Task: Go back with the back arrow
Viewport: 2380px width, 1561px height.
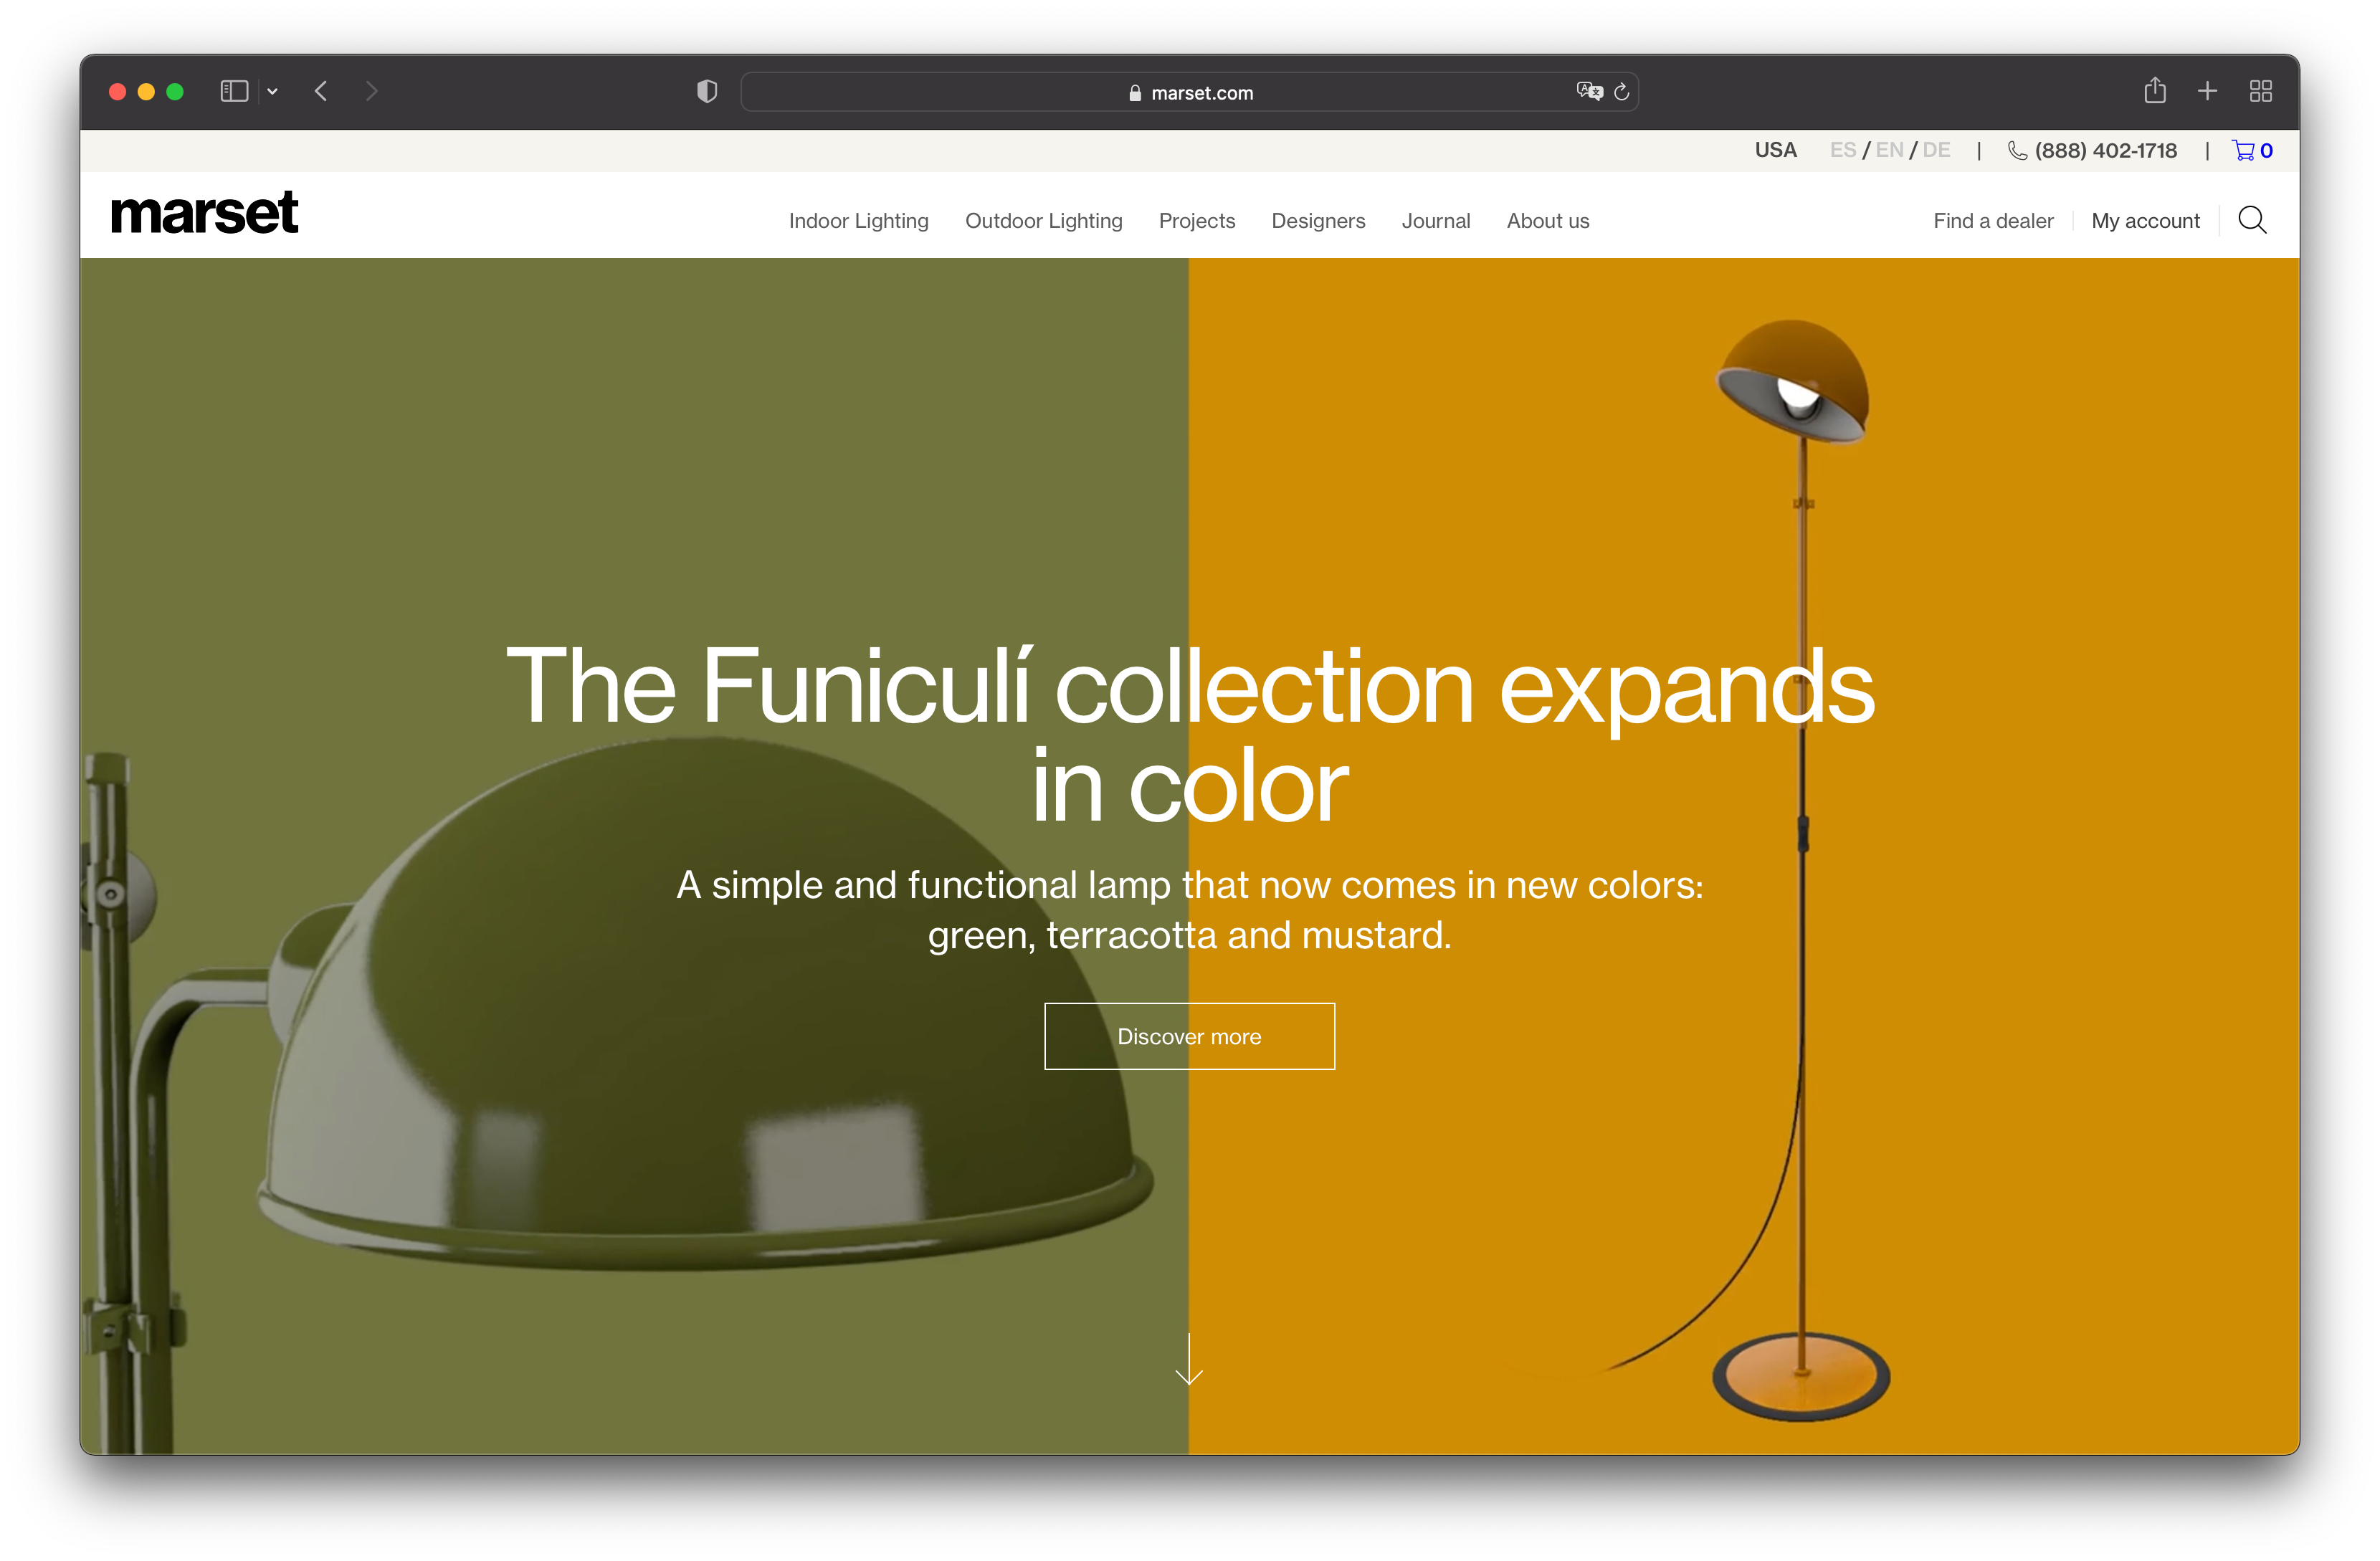Action: [321, 92]
